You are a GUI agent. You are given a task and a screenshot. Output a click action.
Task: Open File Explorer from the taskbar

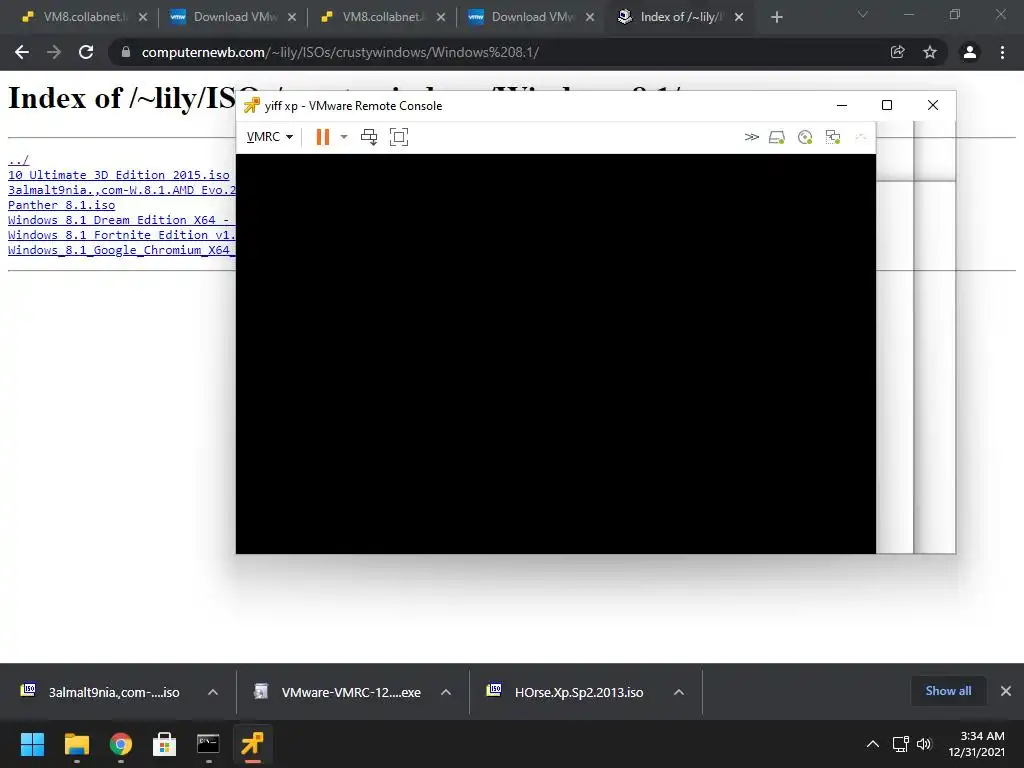(76, 744)
